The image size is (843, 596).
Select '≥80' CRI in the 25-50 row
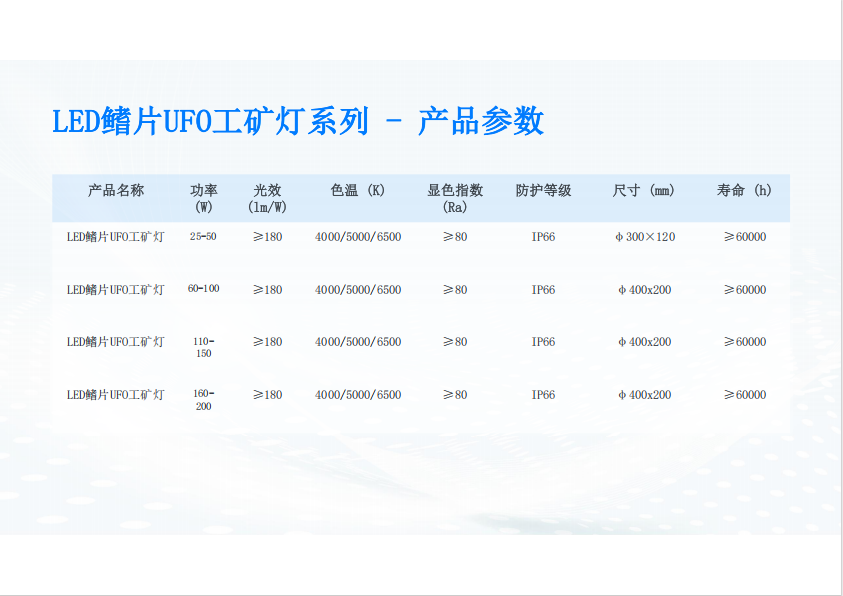coord(455,237)
